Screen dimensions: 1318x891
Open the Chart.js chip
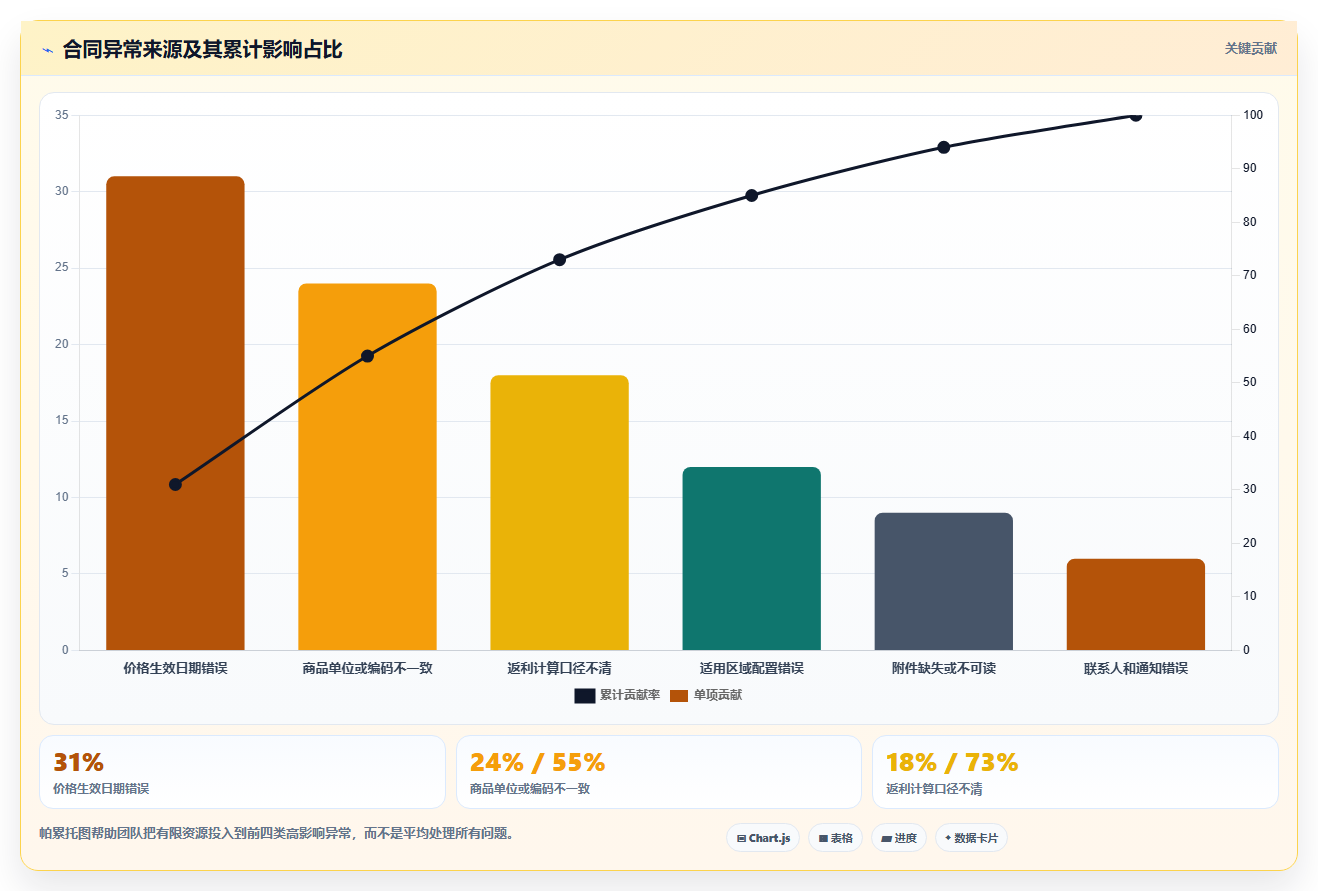pyautogui.click(x=763, y=838)
